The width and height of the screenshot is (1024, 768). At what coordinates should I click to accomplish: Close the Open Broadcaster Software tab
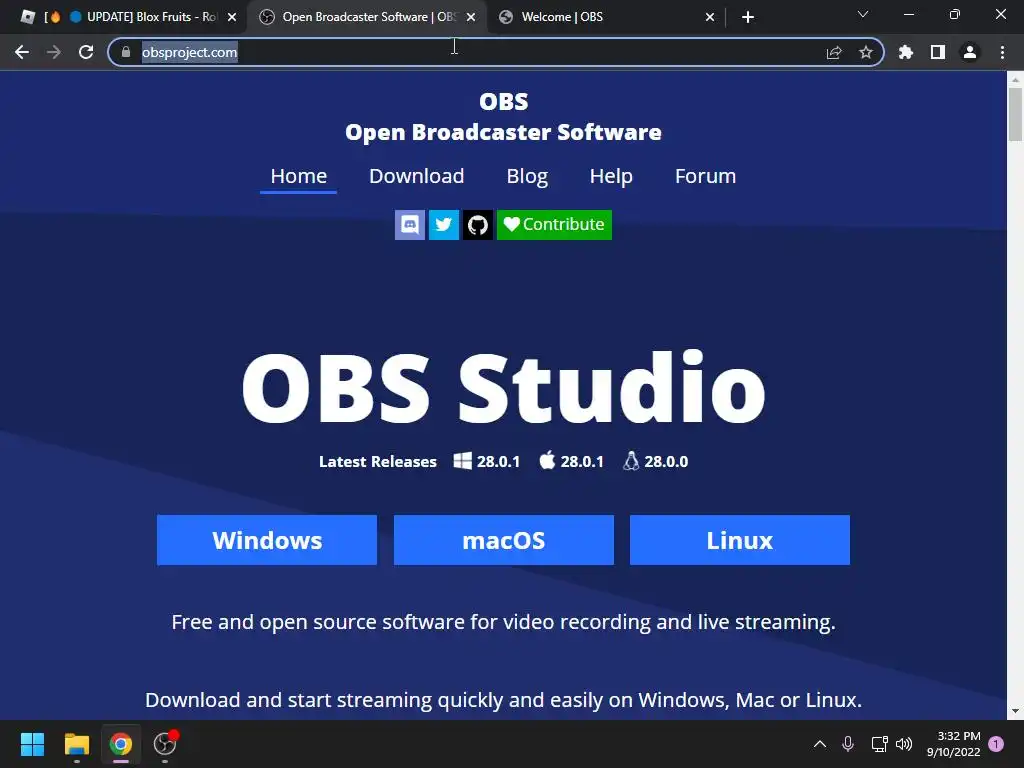471,17
